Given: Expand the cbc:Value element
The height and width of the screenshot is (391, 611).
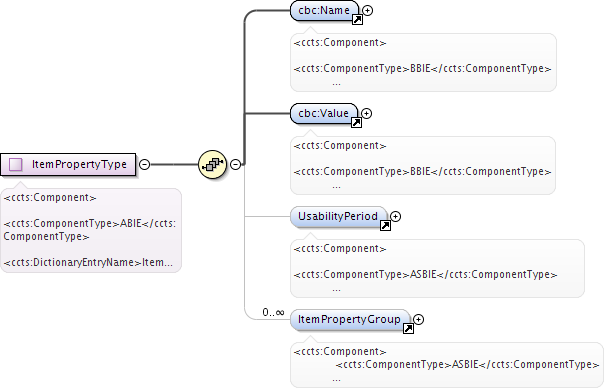Looking at the screenshot, I should point(366,113).
